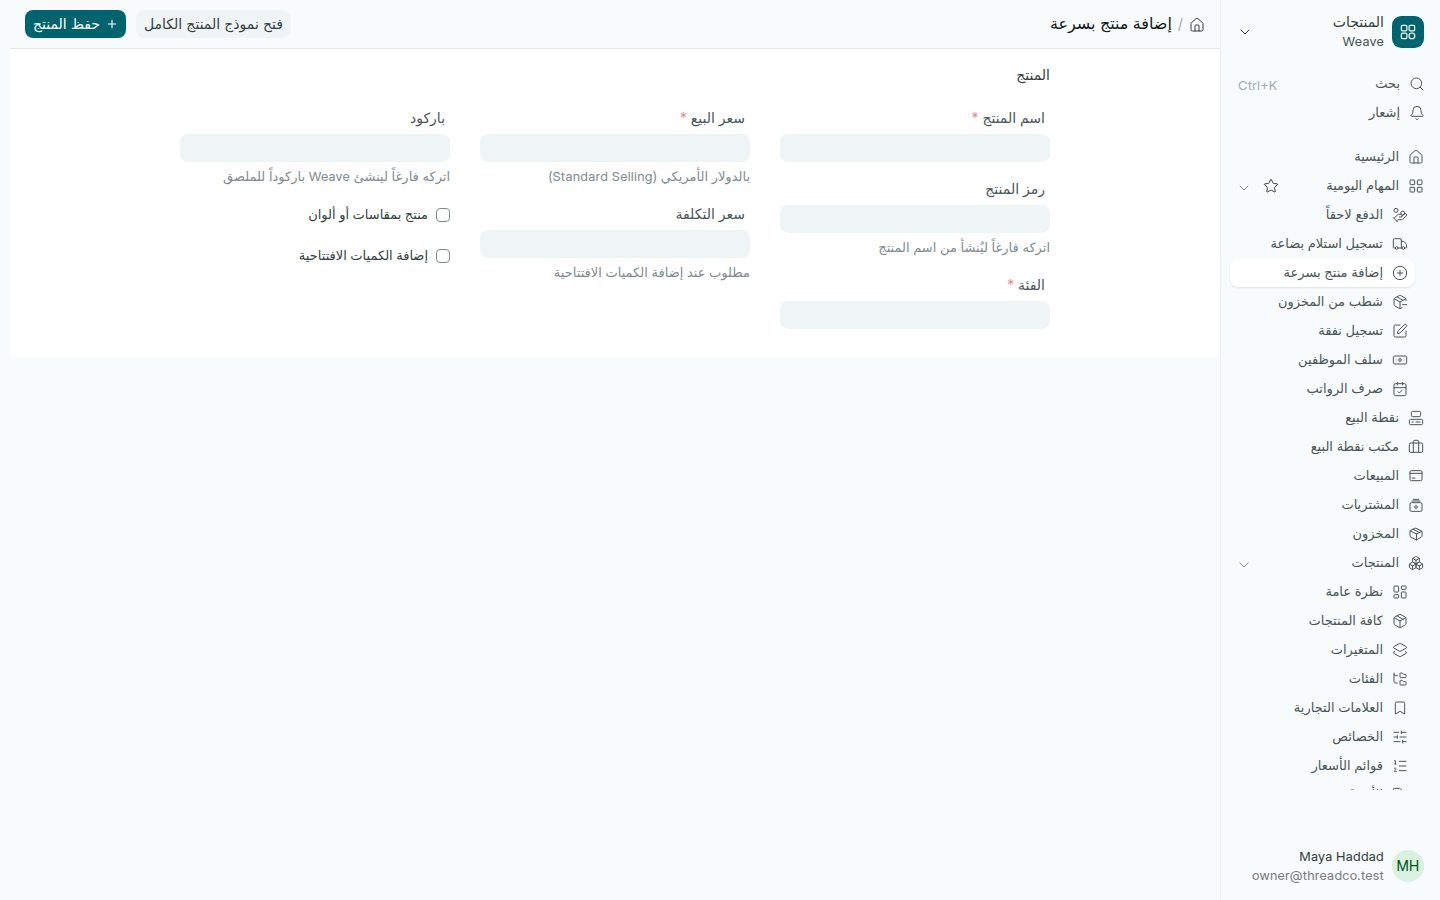
Task: Click the المشتريات bag icon
Action: coord(1416,505)
